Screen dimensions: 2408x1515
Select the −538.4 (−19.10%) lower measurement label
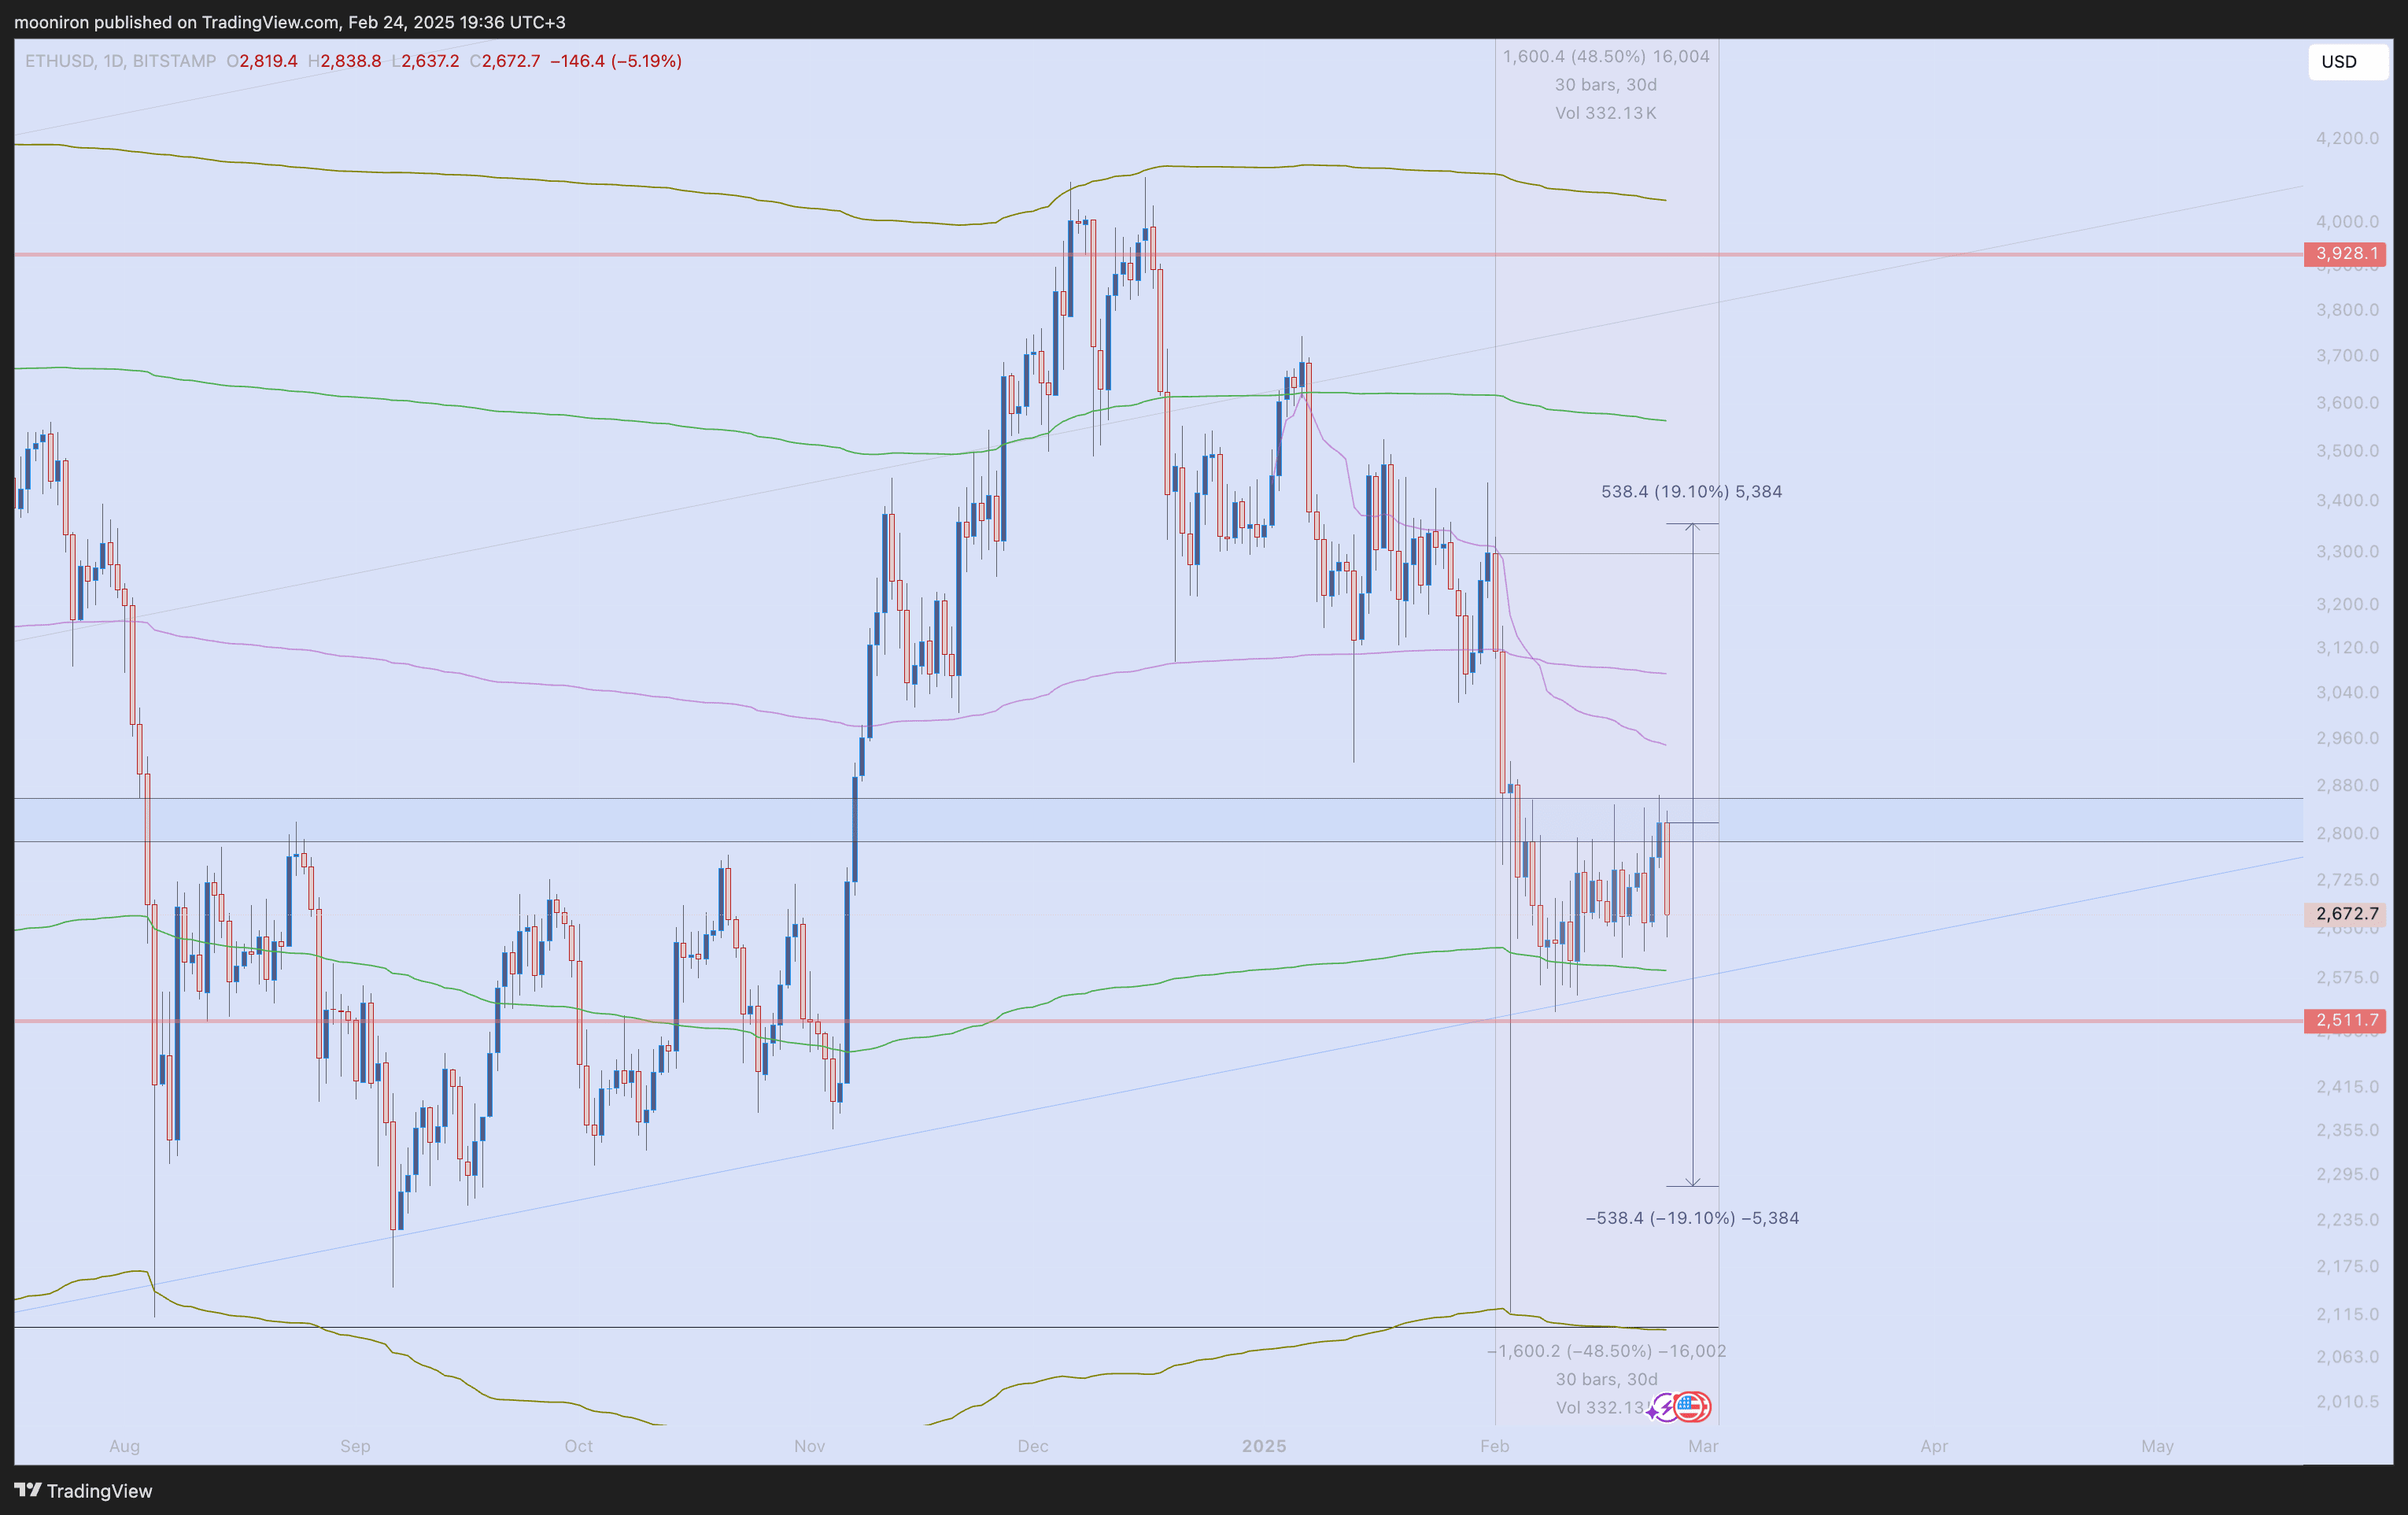1692,1217
